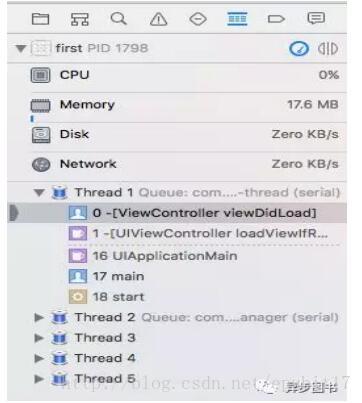This screenshot has height=403, width=362.
Task: Open the Breakpoint navigator icon
Action: [x=276, y=19]
